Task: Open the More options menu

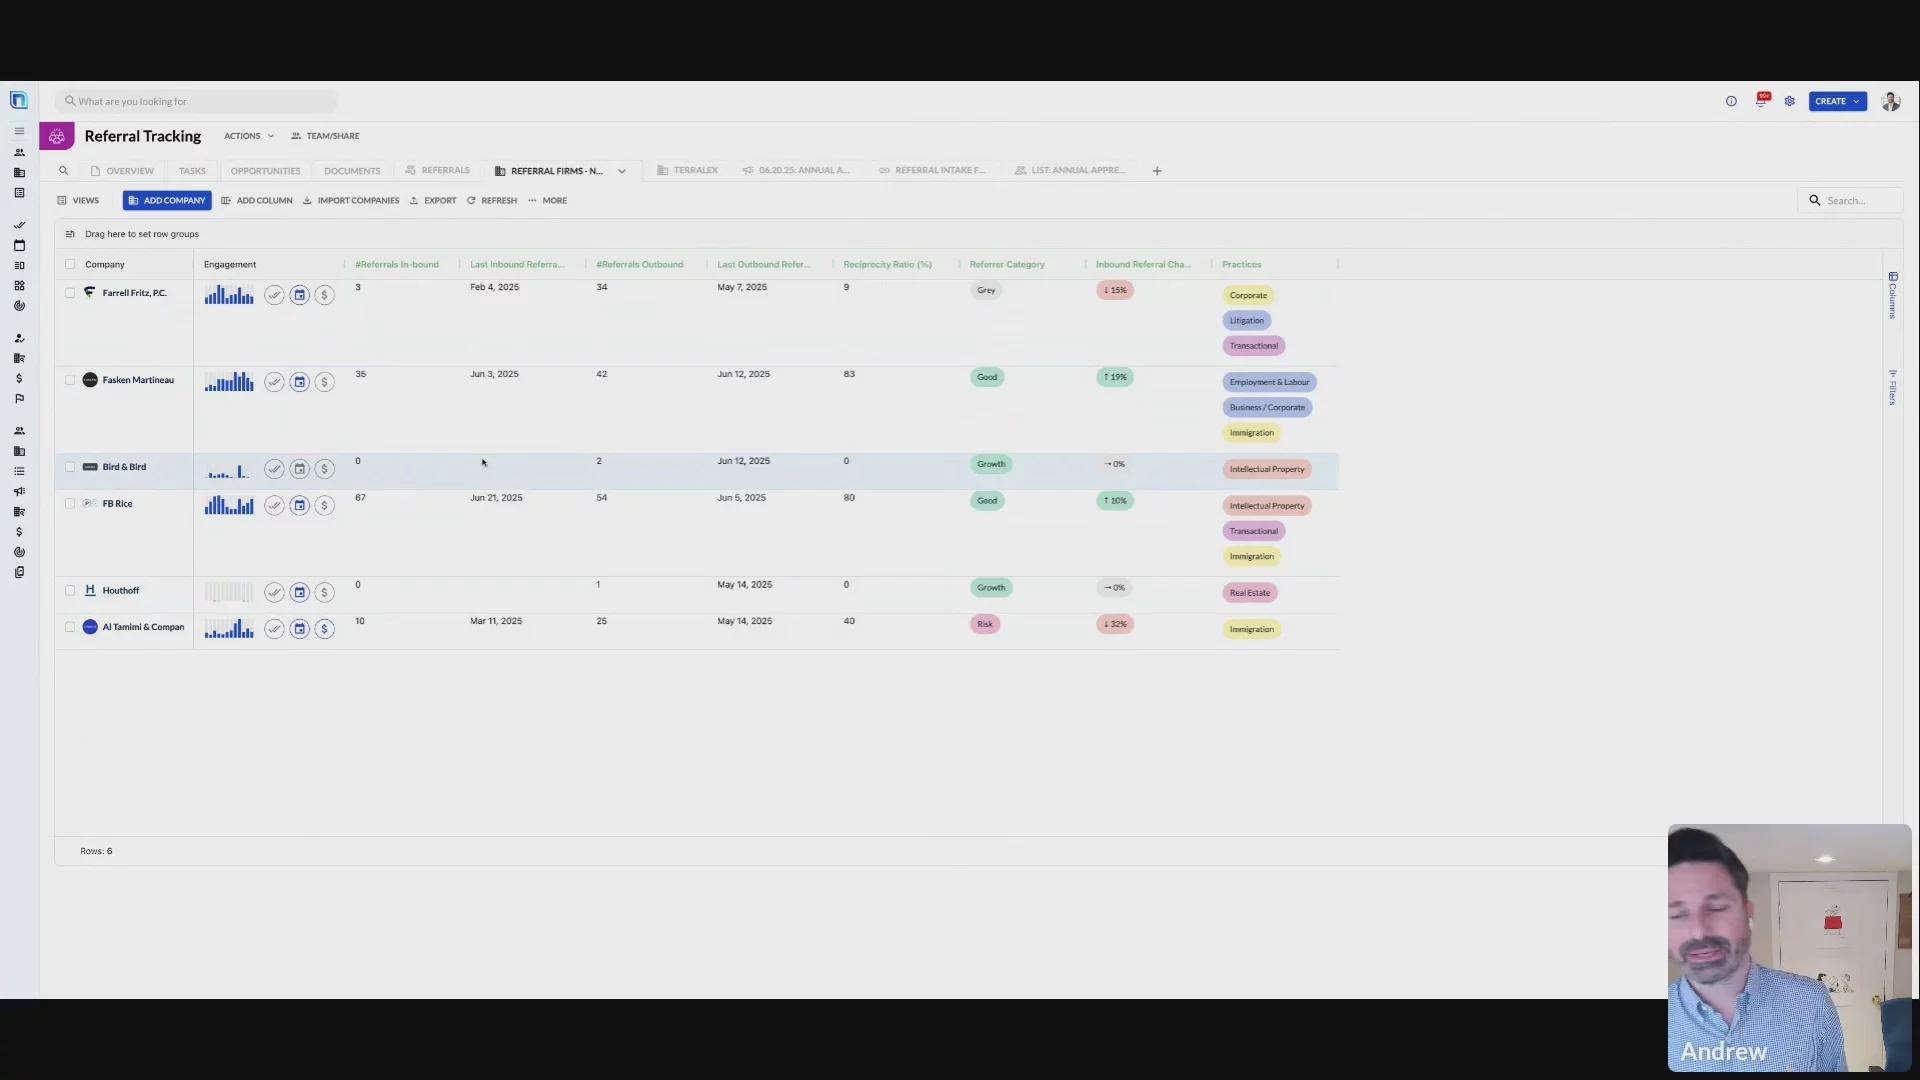Action: coord(547,200)
